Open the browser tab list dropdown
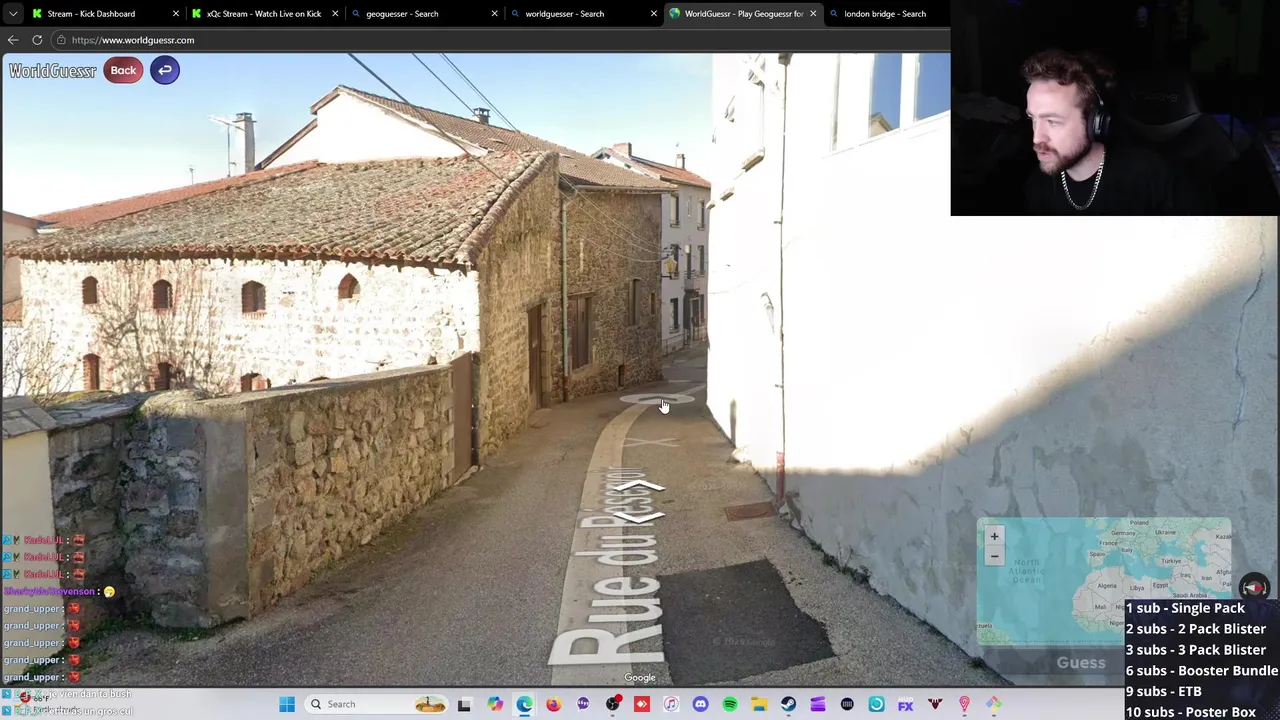Image resolution: width=1280 pixels, height=720 pixels. pos(13,14)
